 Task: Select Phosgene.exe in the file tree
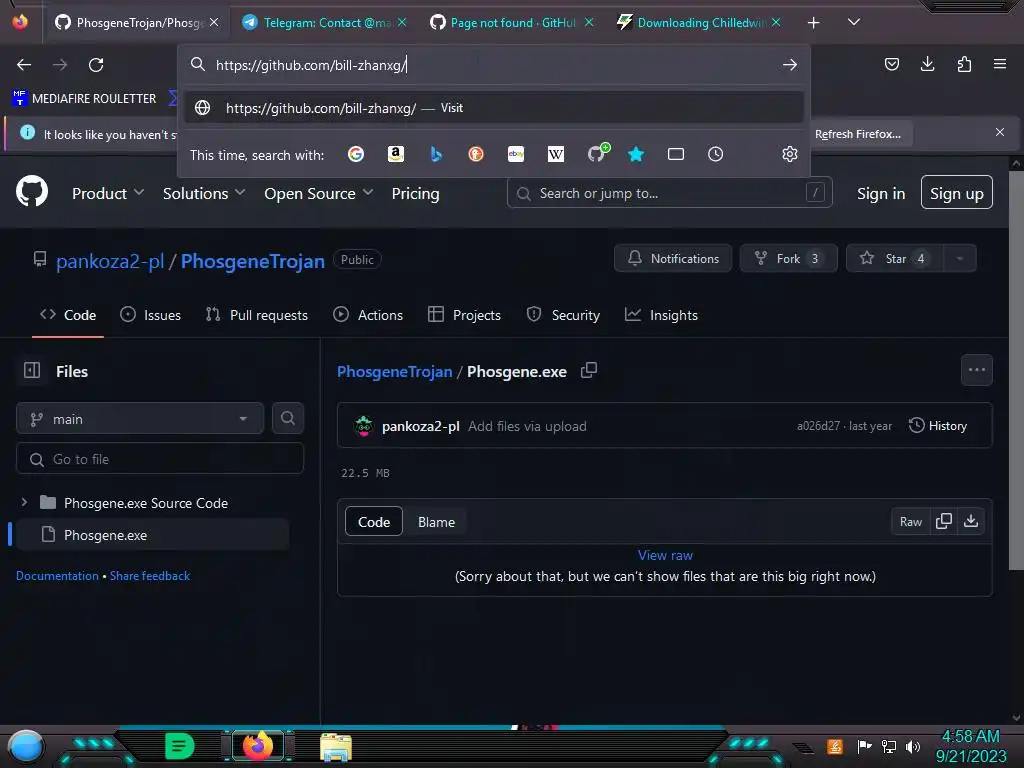pyautogui.click(x=152, y=535)
